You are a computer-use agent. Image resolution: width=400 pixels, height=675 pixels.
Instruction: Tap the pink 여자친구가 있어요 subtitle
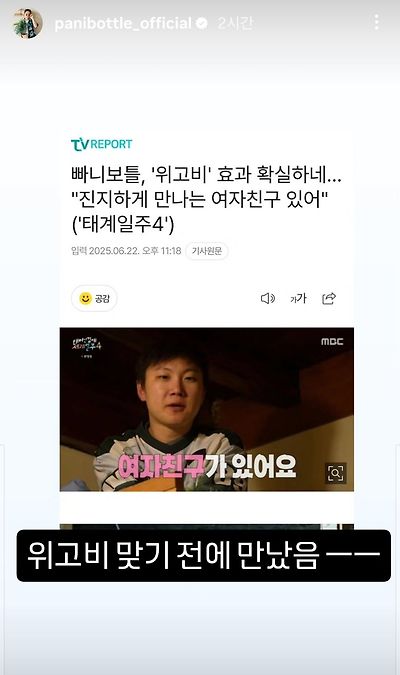pos(207,466)
